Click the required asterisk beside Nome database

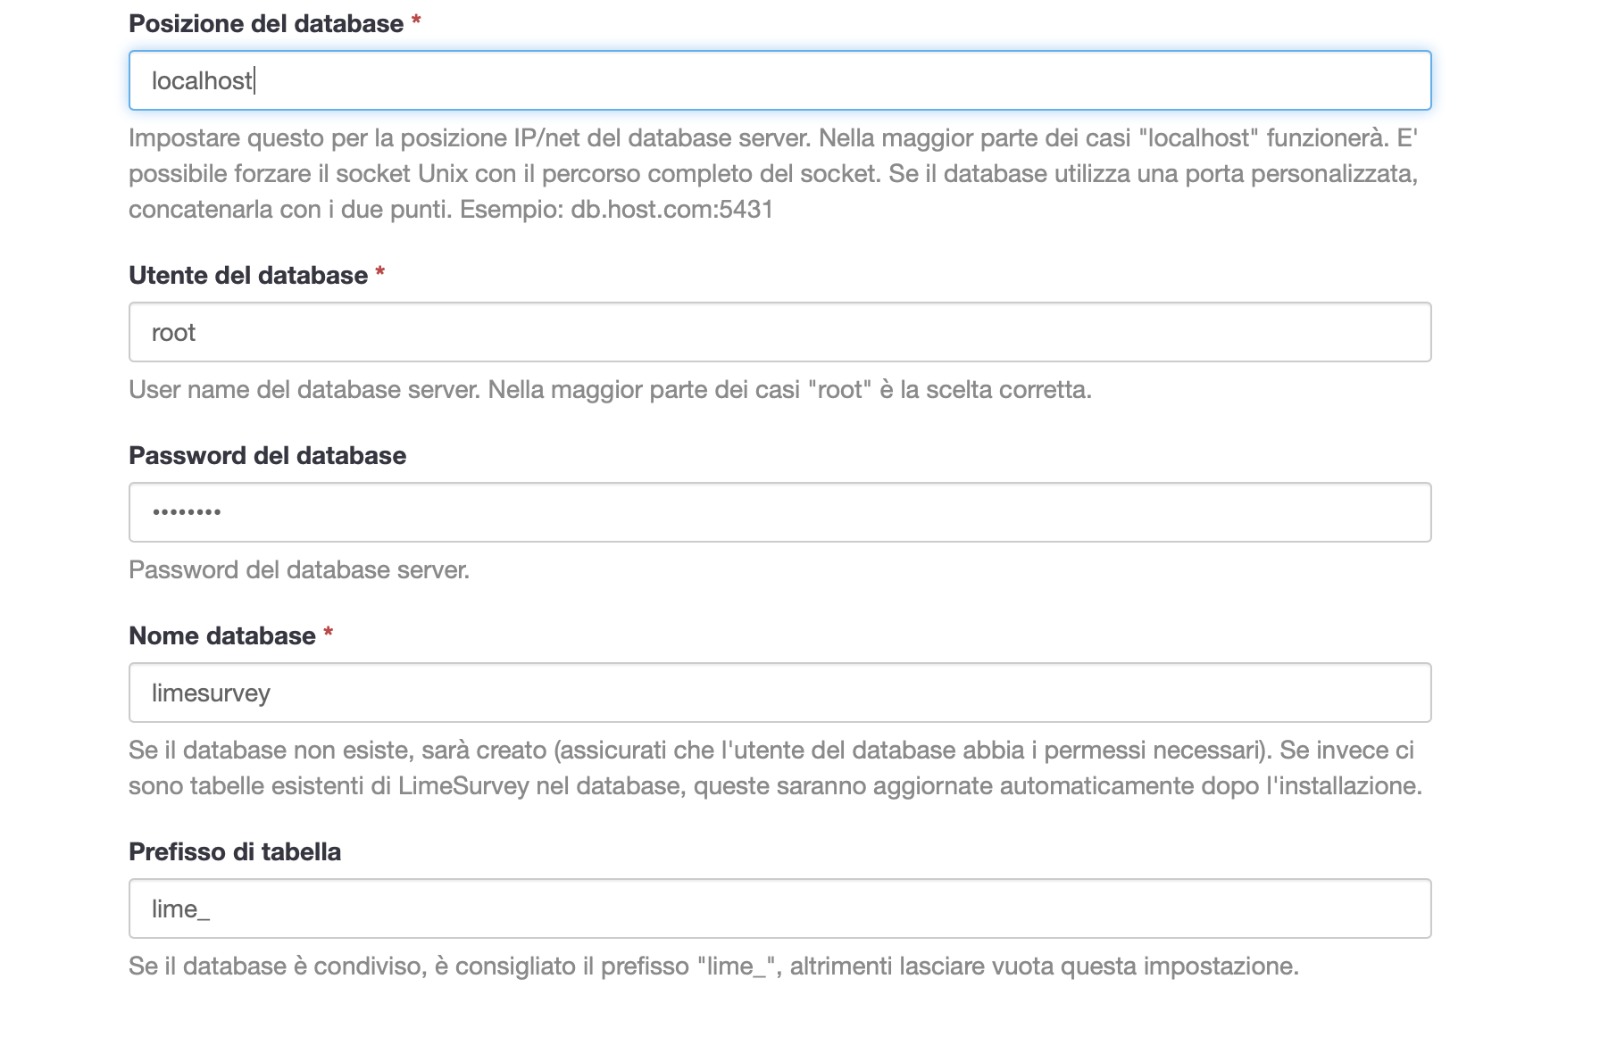tap(328, 634)
